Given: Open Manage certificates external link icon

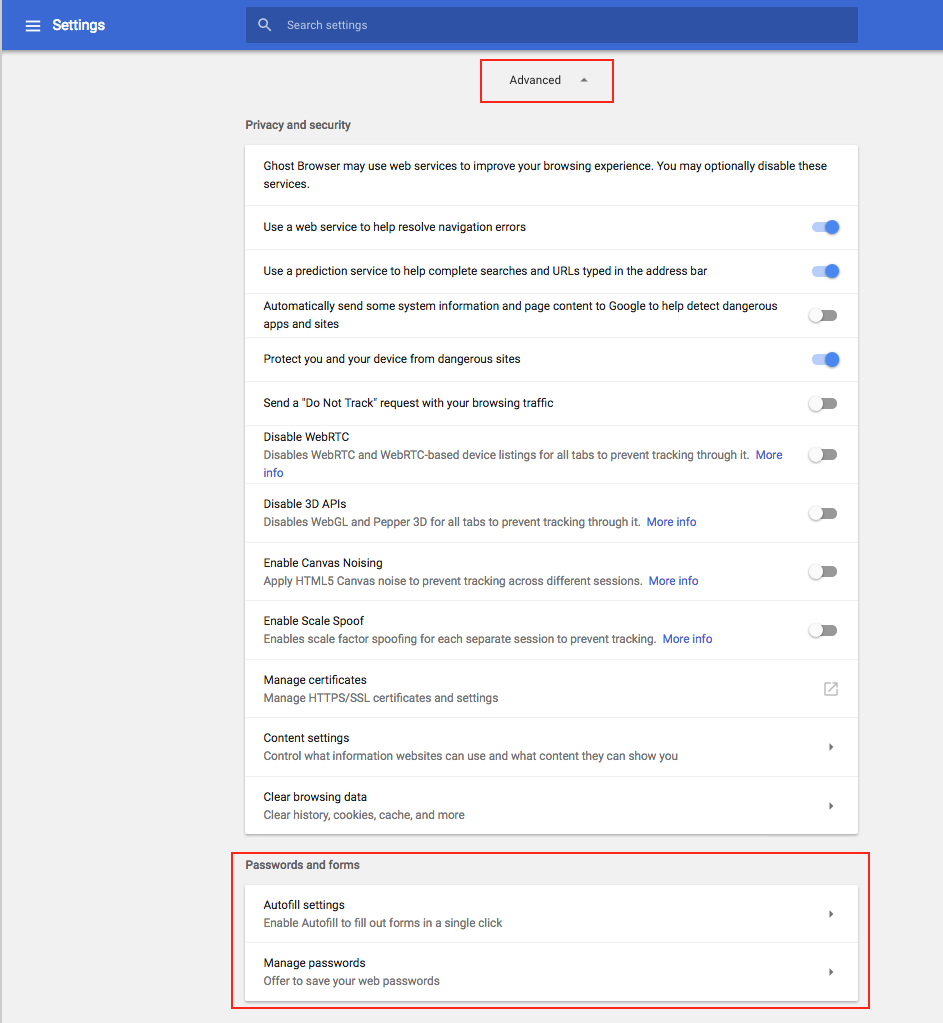Looking at the screenshot, I should tap(830, 688).
